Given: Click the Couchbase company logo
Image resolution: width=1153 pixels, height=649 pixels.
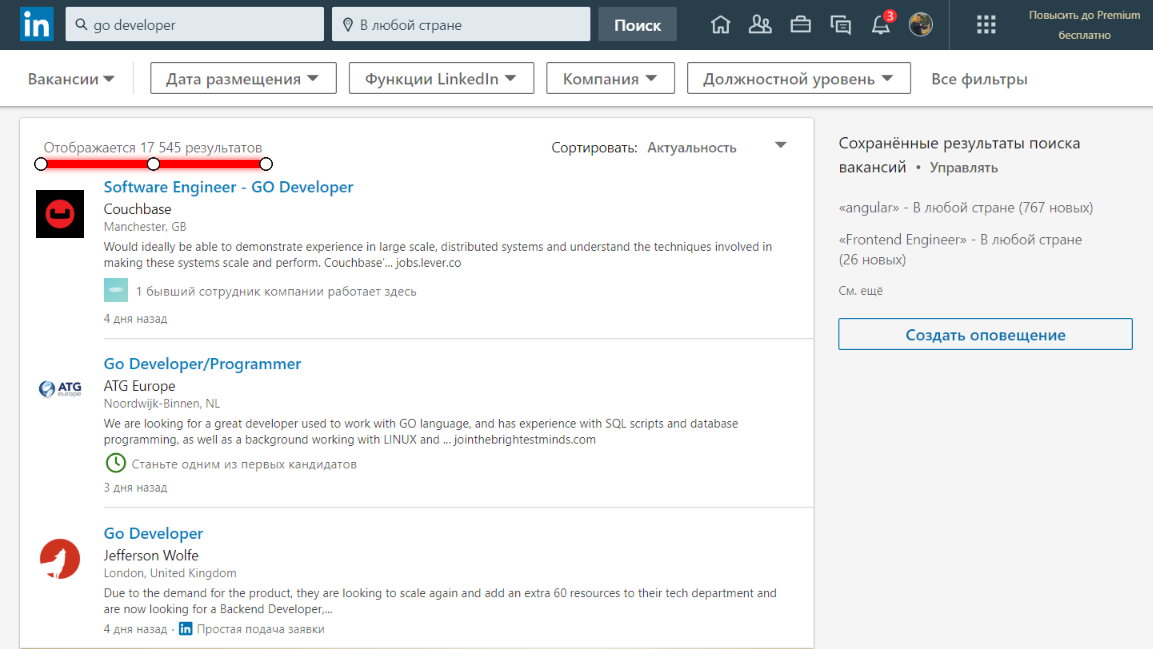Looking at the screenshot, I should (60, 214).
